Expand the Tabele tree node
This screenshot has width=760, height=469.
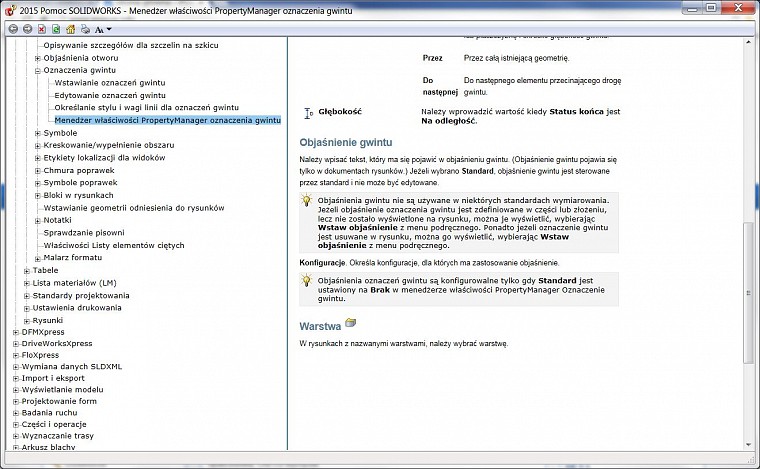tap(27, 271)
